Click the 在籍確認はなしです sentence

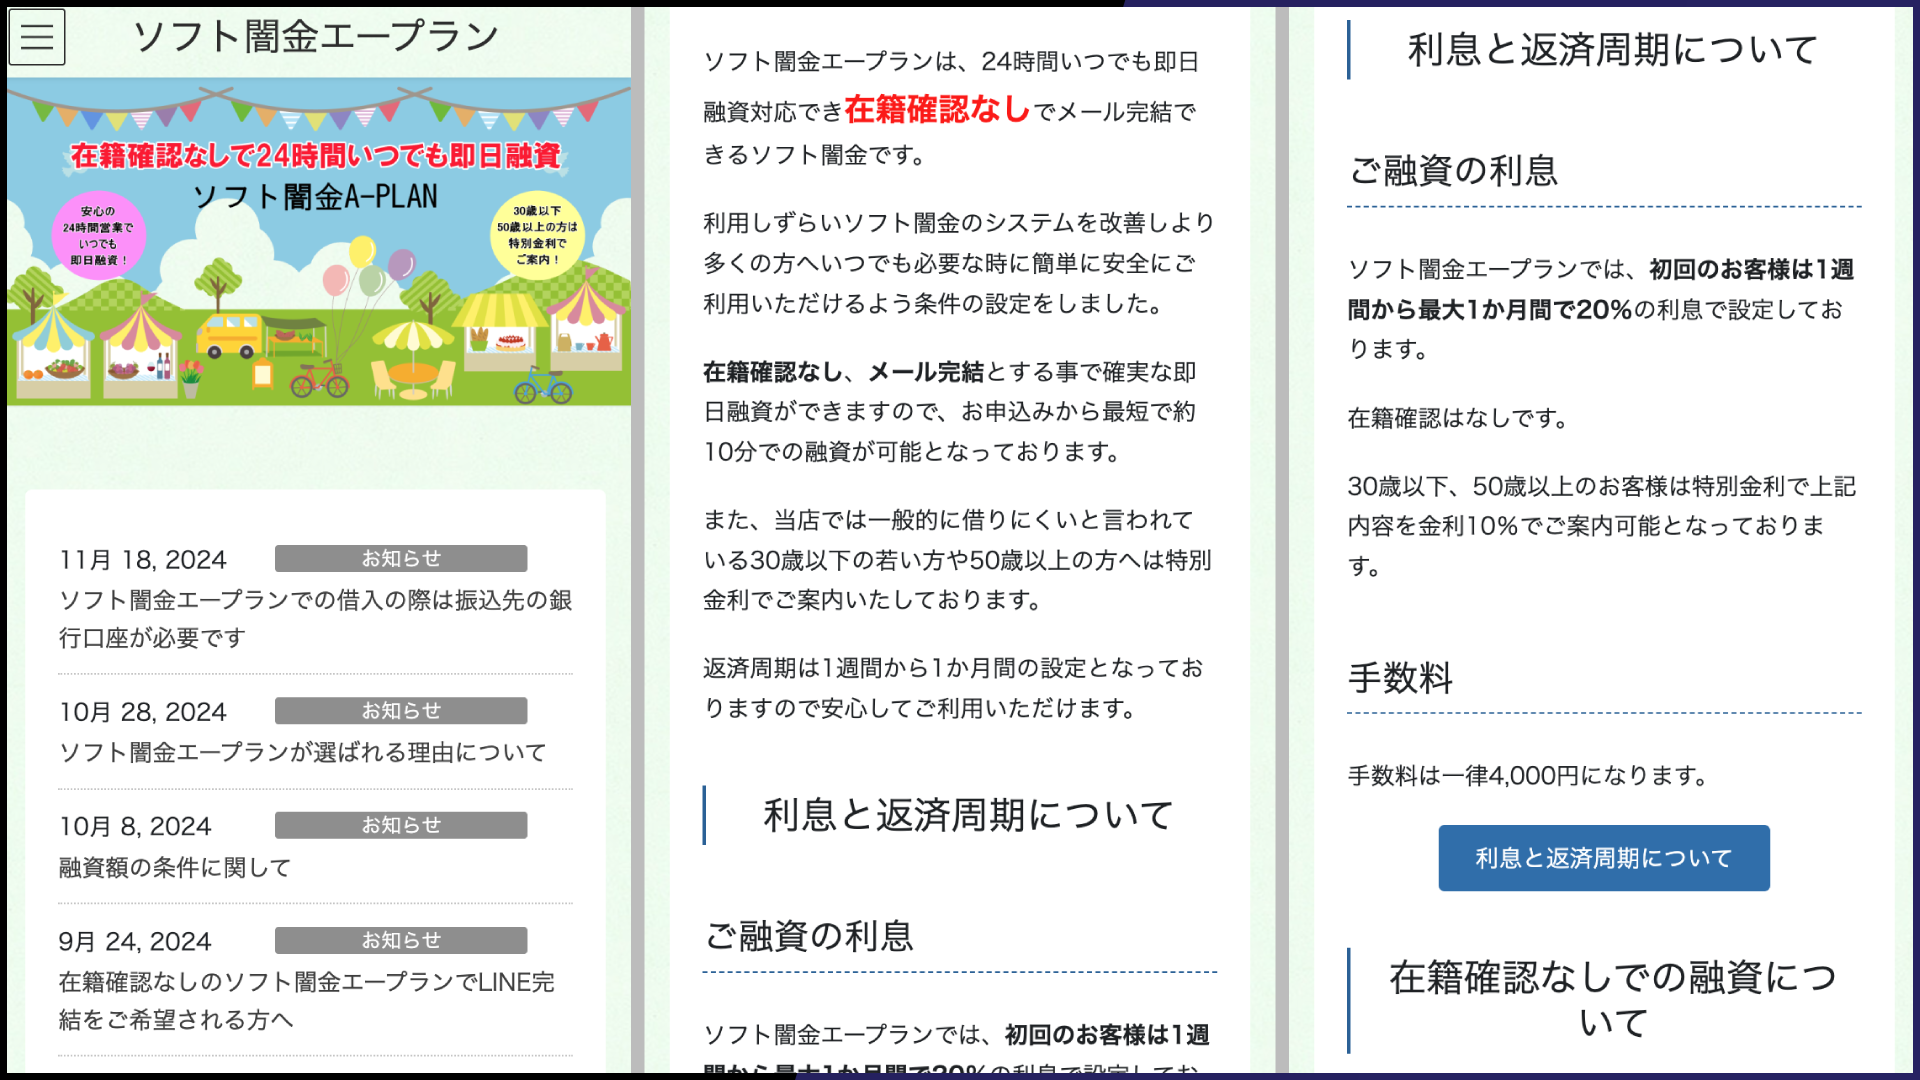coord(1459,418)
